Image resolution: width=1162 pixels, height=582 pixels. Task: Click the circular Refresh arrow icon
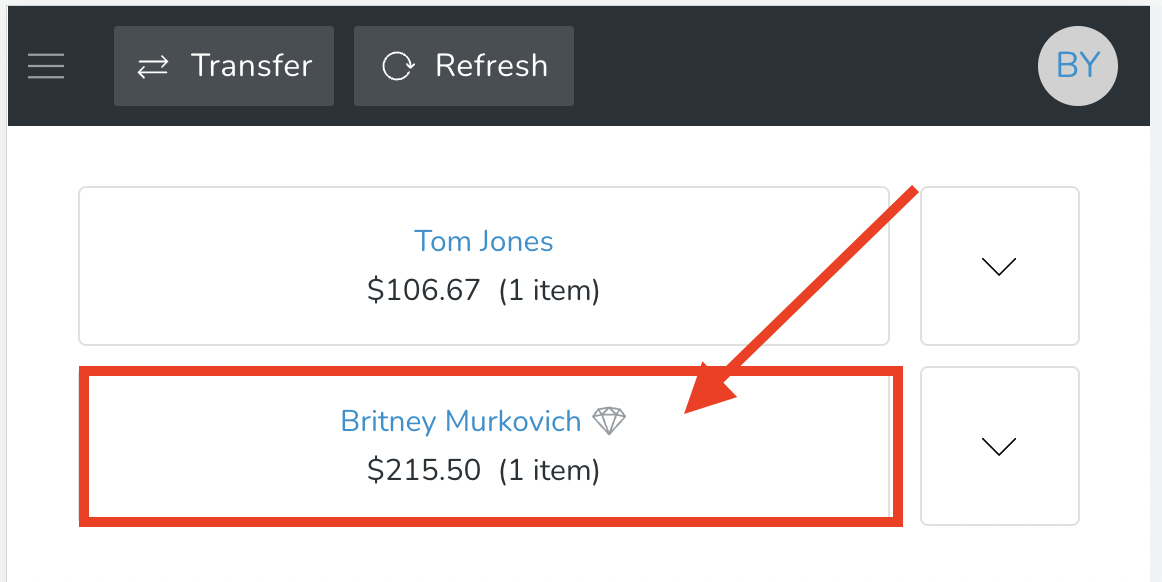(398, 67)
